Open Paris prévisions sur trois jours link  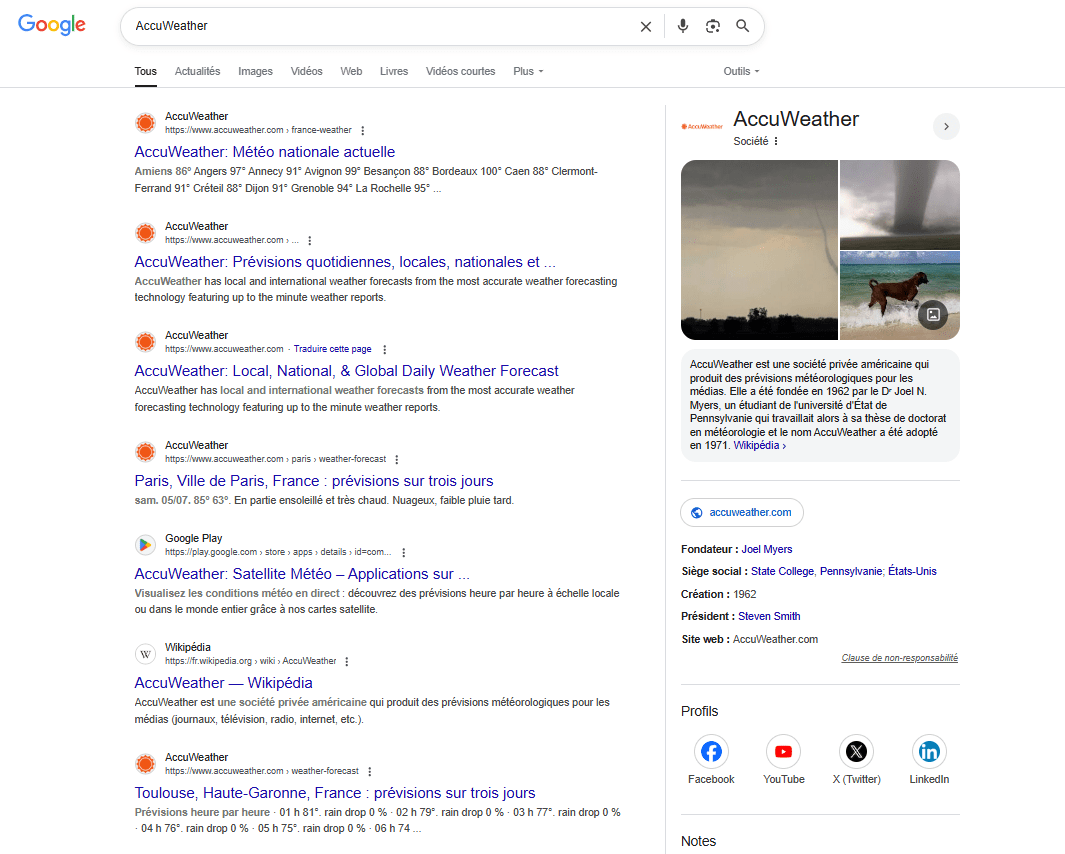(314, 481)
